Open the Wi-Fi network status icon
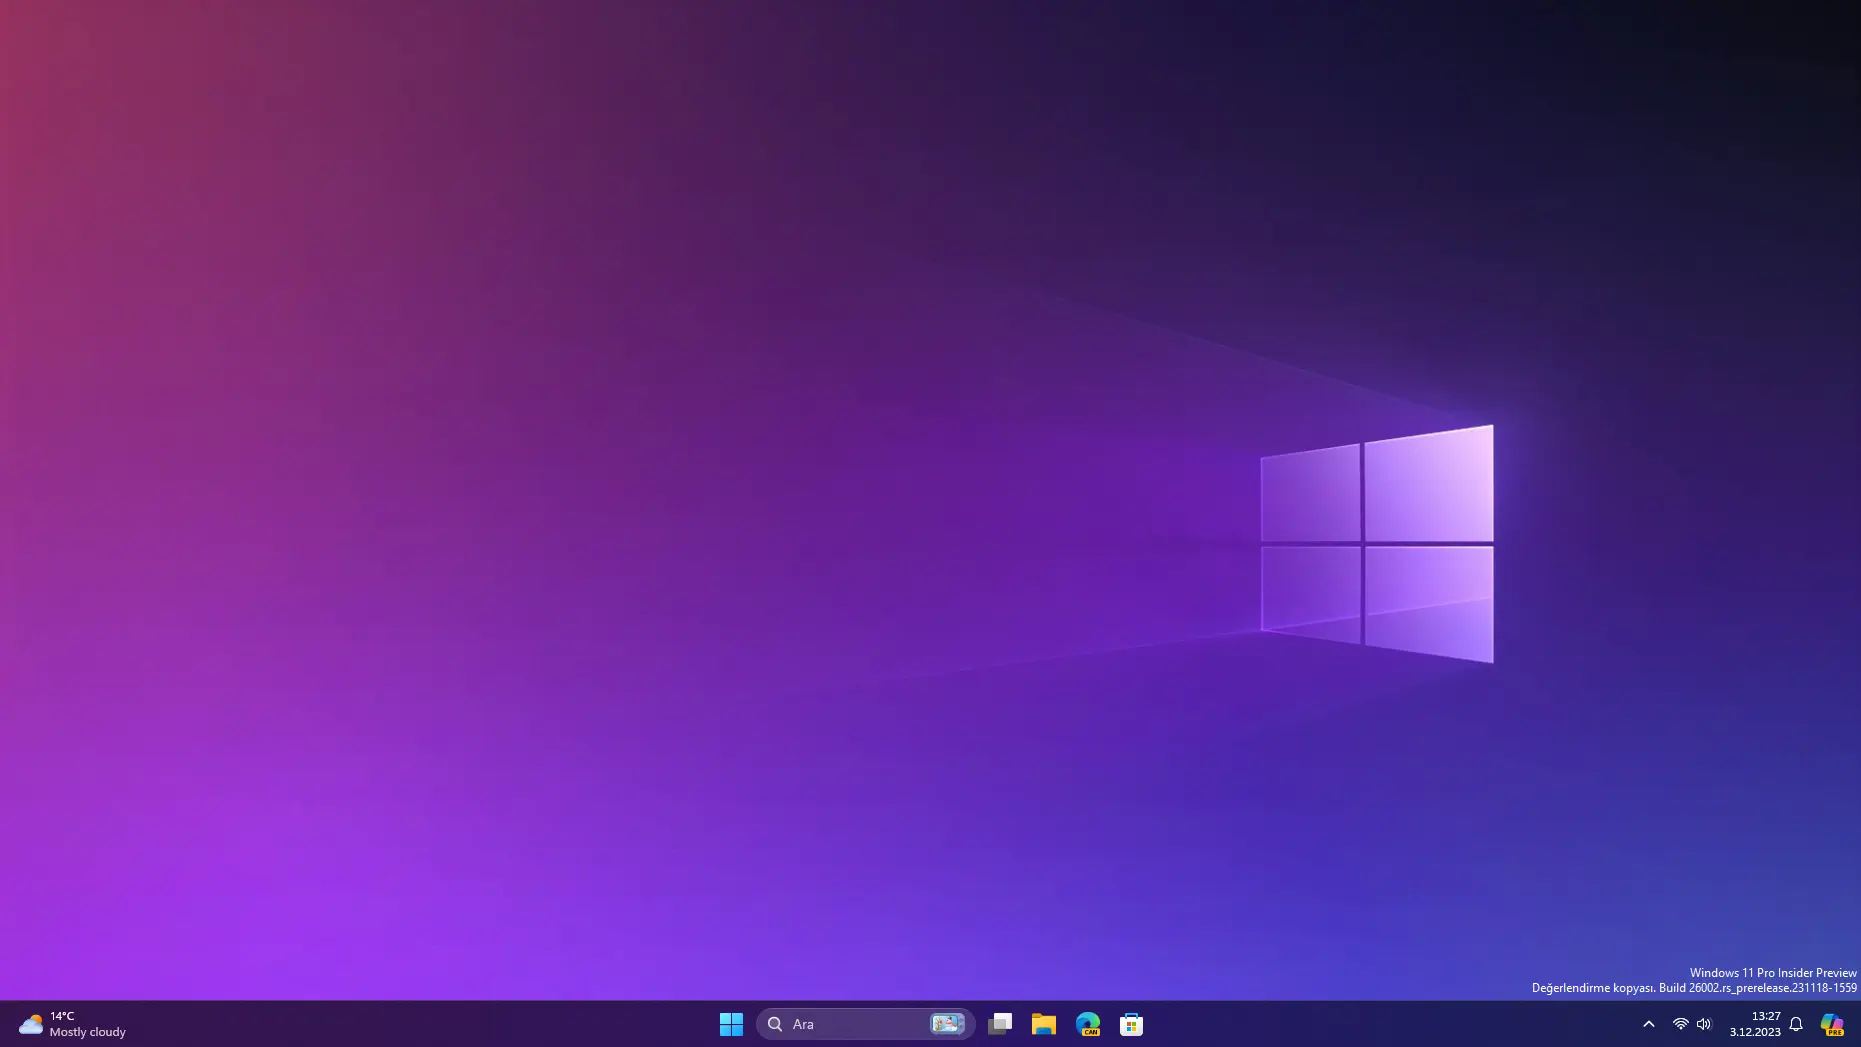Screen dimensions: 1861x1047 pos(1681,1024)
